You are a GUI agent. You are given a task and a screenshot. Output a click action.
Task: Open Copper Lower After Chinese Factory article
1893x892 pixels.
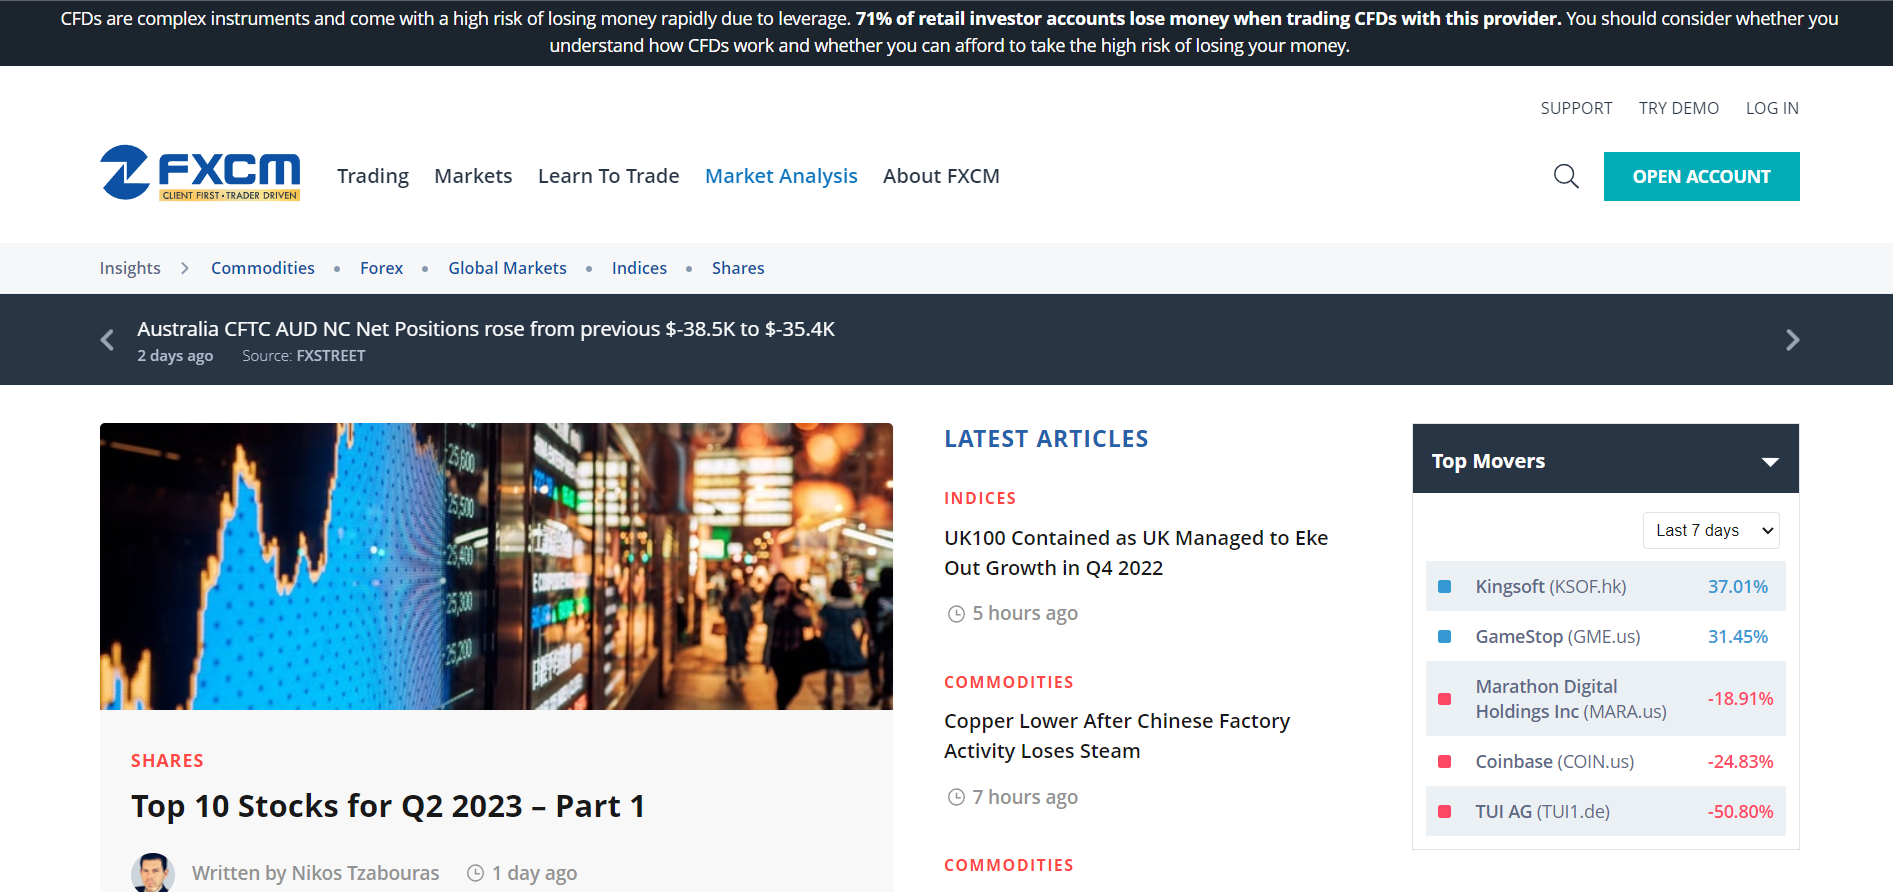point(1117,736)
